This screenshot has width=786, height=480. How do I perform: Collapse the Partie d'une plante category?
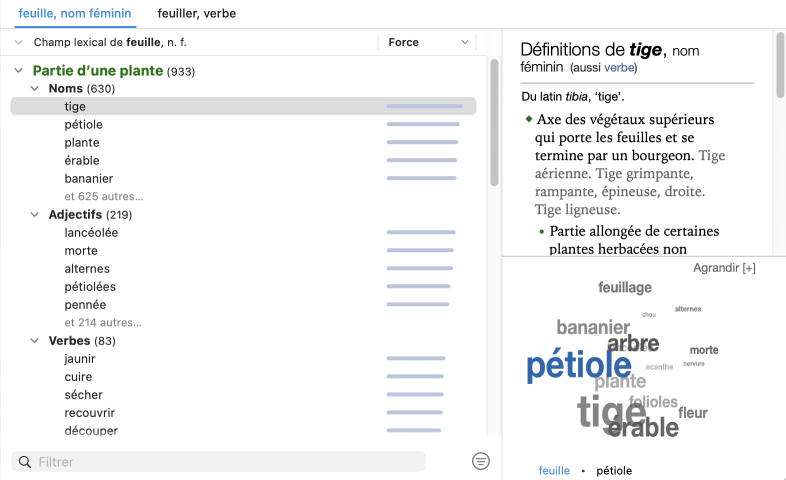click(19, 71)
